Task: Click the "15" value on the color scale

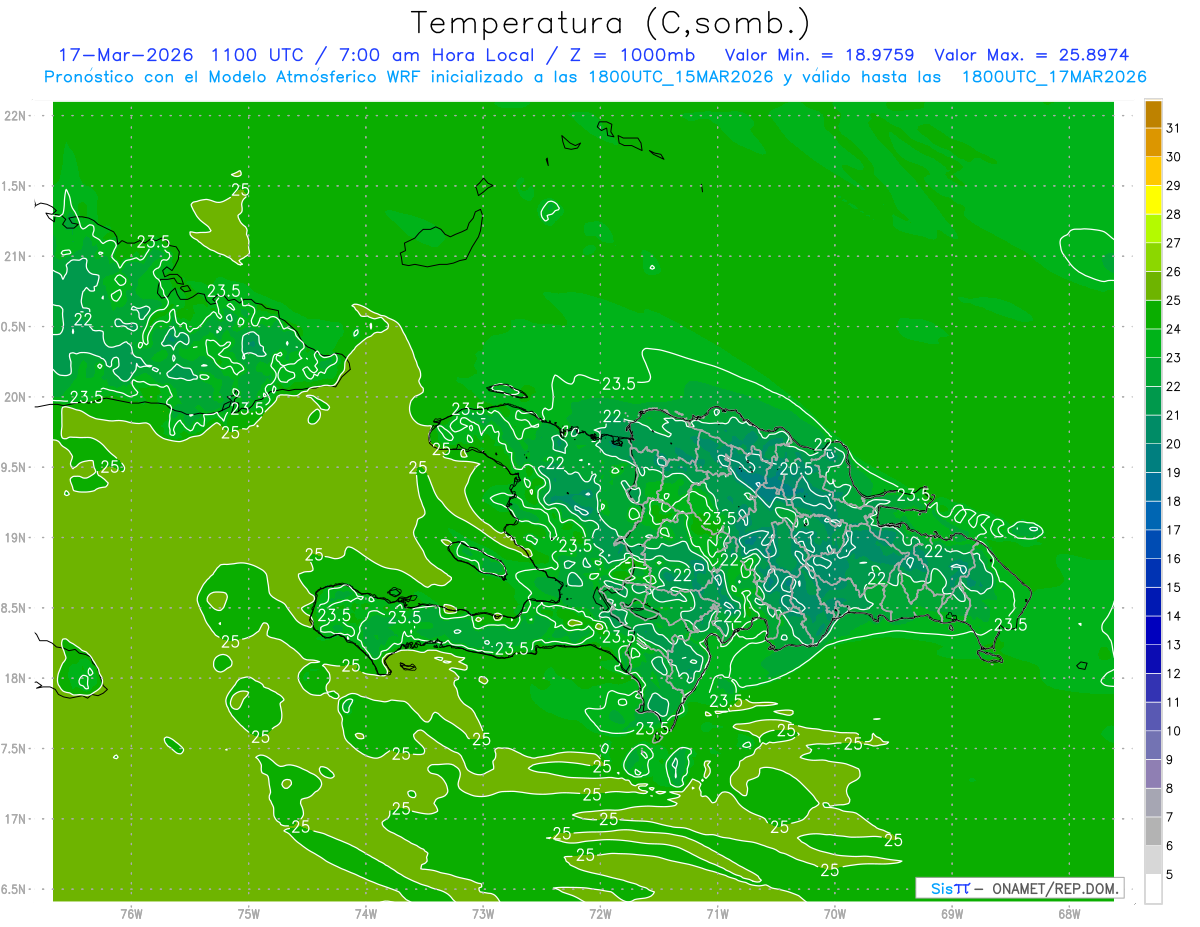Action: coord(1174,587)
